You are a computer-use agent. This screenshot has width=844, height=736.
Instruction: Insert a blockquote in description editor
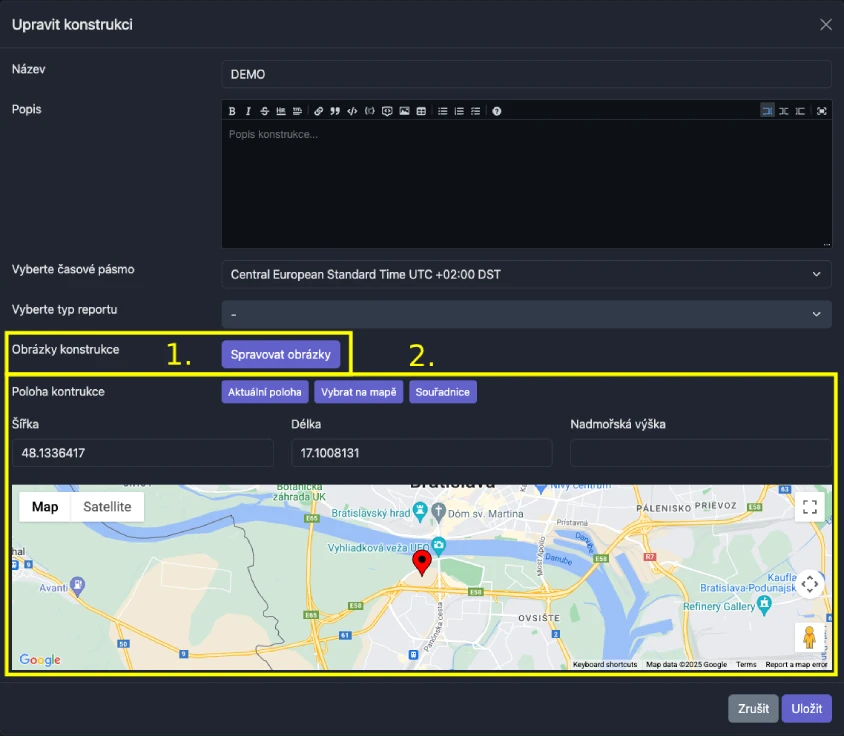click(335, 111)
